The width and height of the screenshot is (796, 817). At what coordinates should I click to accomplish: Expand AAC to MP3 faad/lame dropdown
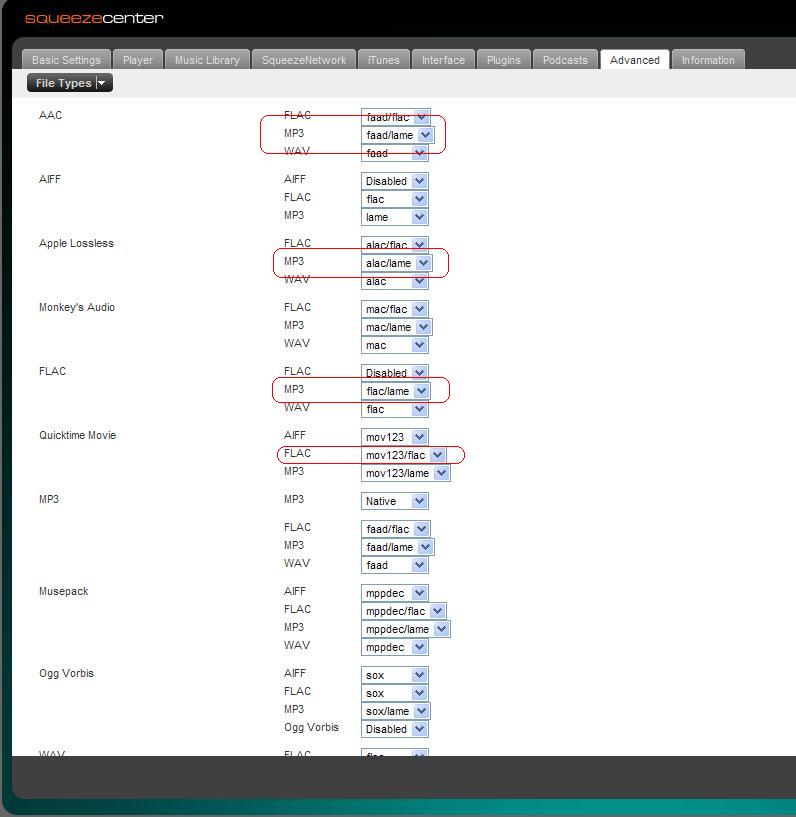tap(397, 135)
